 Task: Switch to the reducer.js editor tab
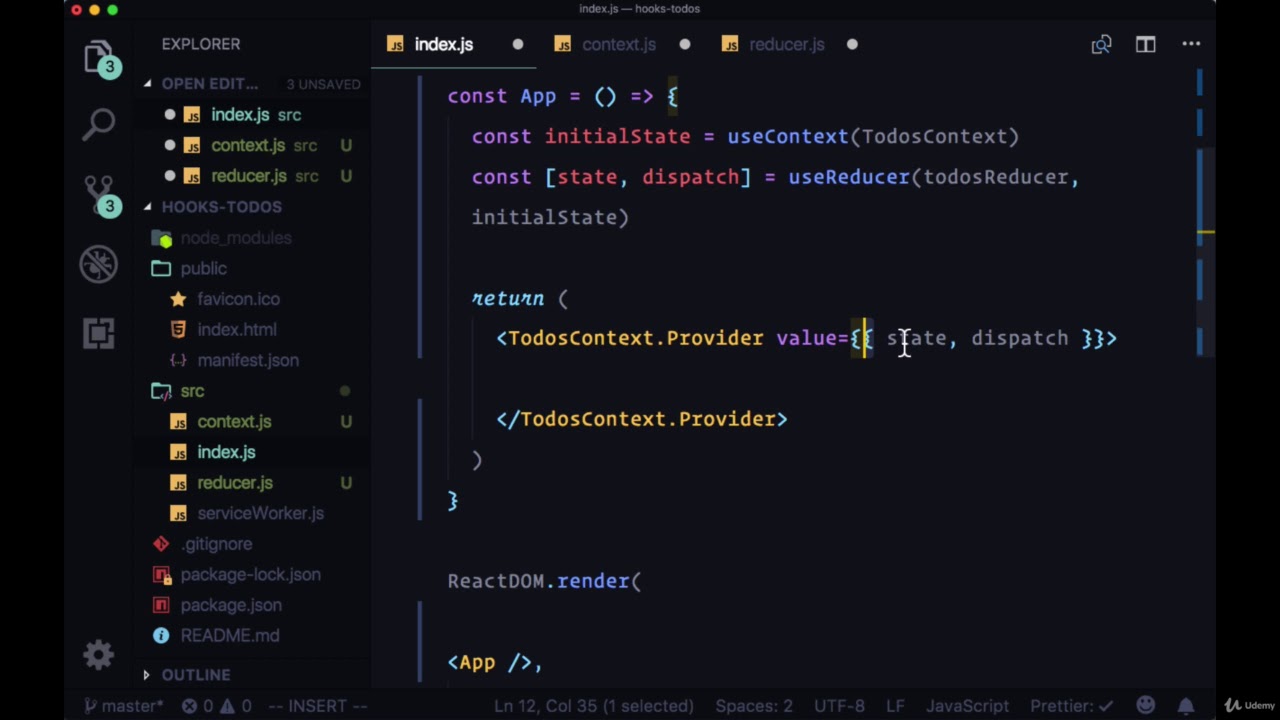click(787, 44)
